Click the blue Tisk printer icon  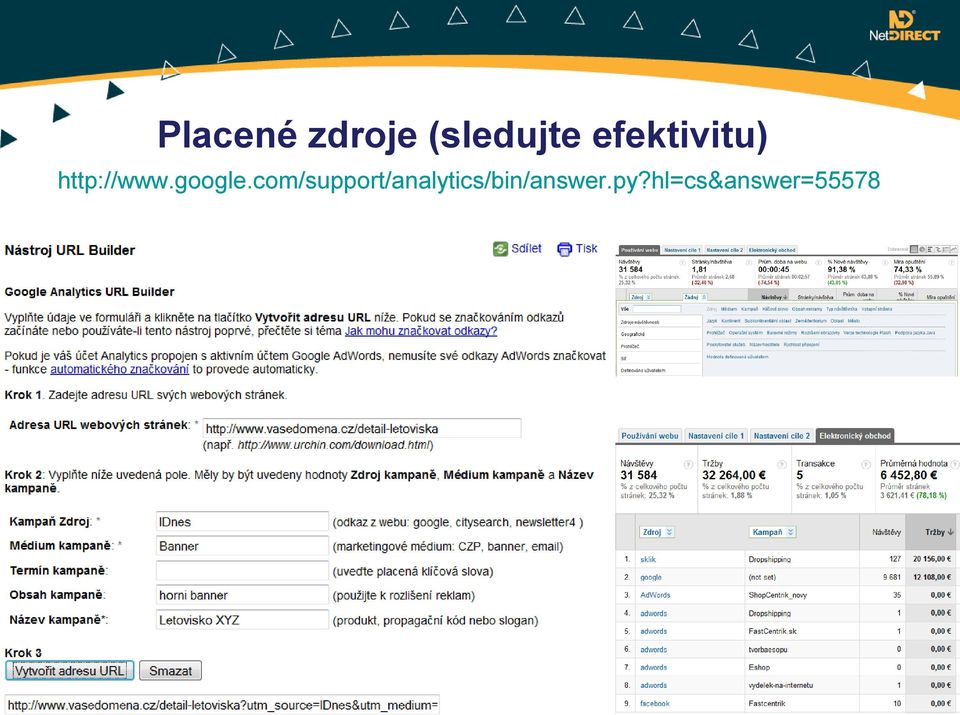(564, 249)
